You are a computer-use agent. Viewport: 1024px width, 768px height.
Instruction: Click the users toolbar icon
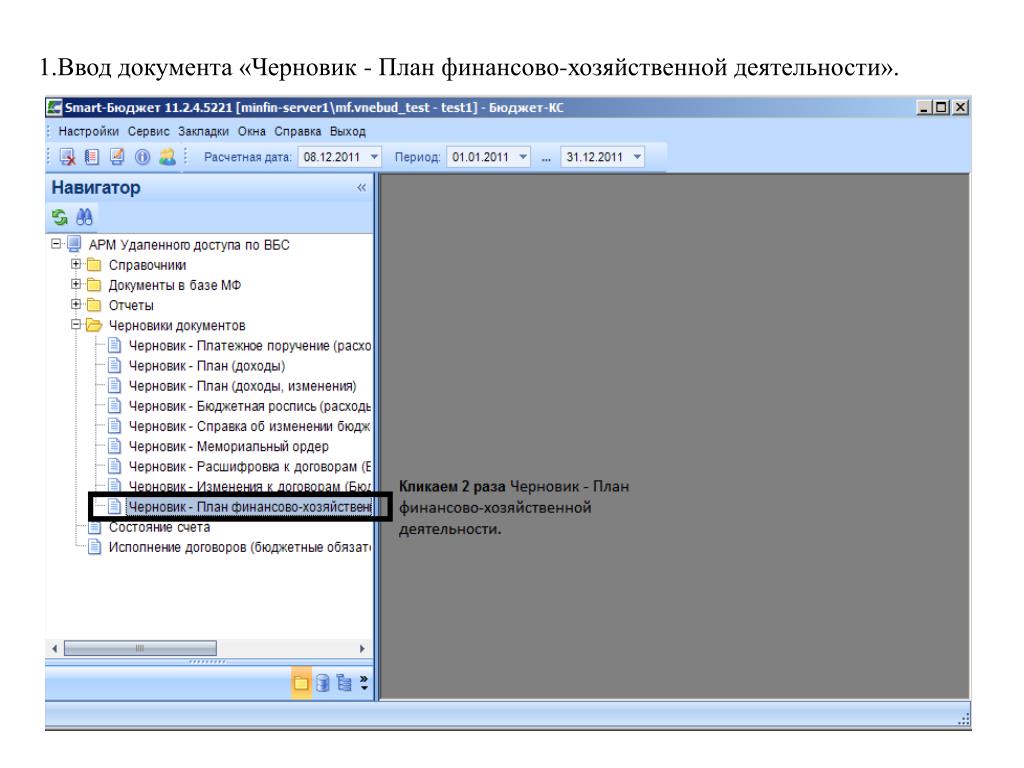[167, 157]
